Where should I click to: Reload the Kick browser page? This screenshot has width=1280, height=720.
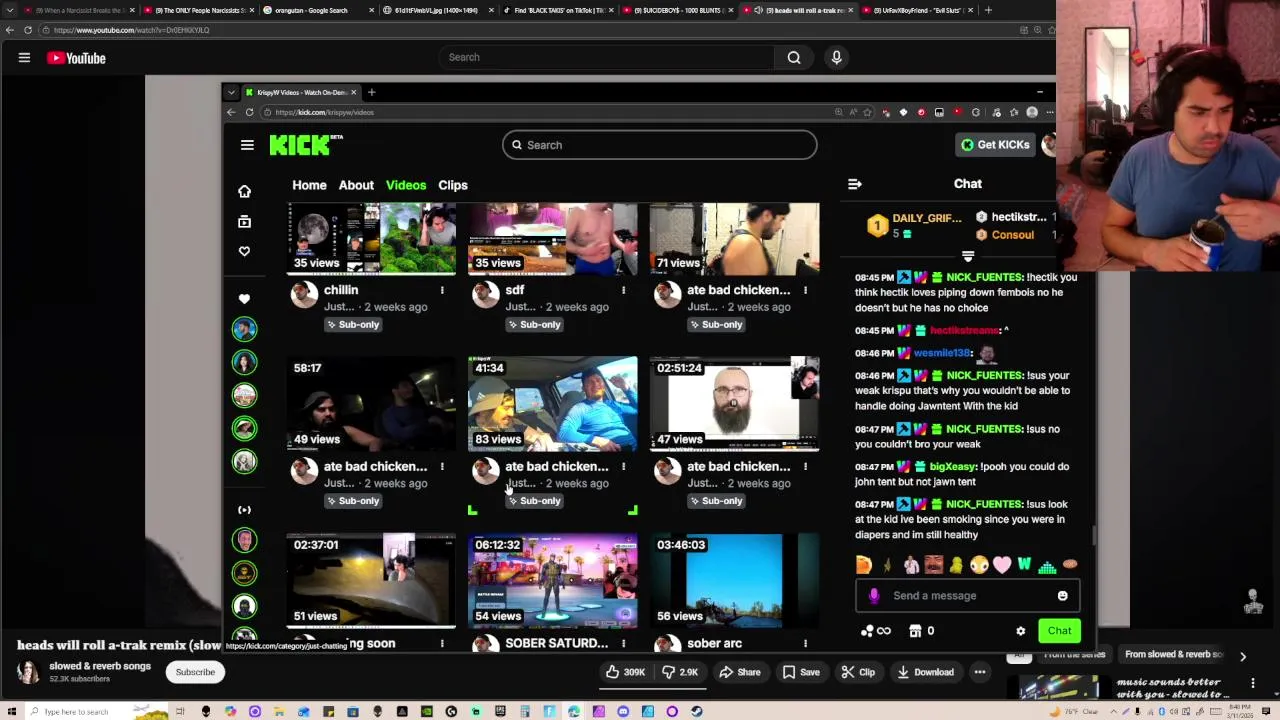(249, 112)
